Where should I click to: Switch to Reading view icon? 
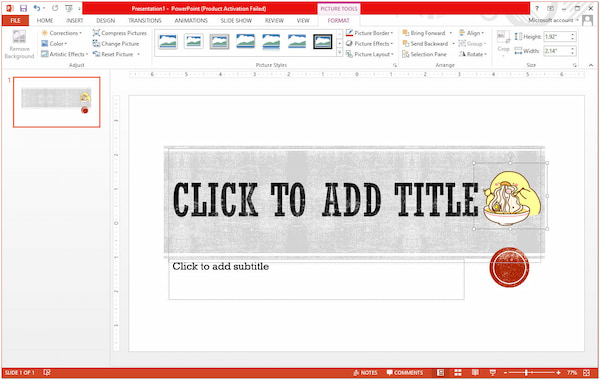pyautogui.click(x=475, y=372)
